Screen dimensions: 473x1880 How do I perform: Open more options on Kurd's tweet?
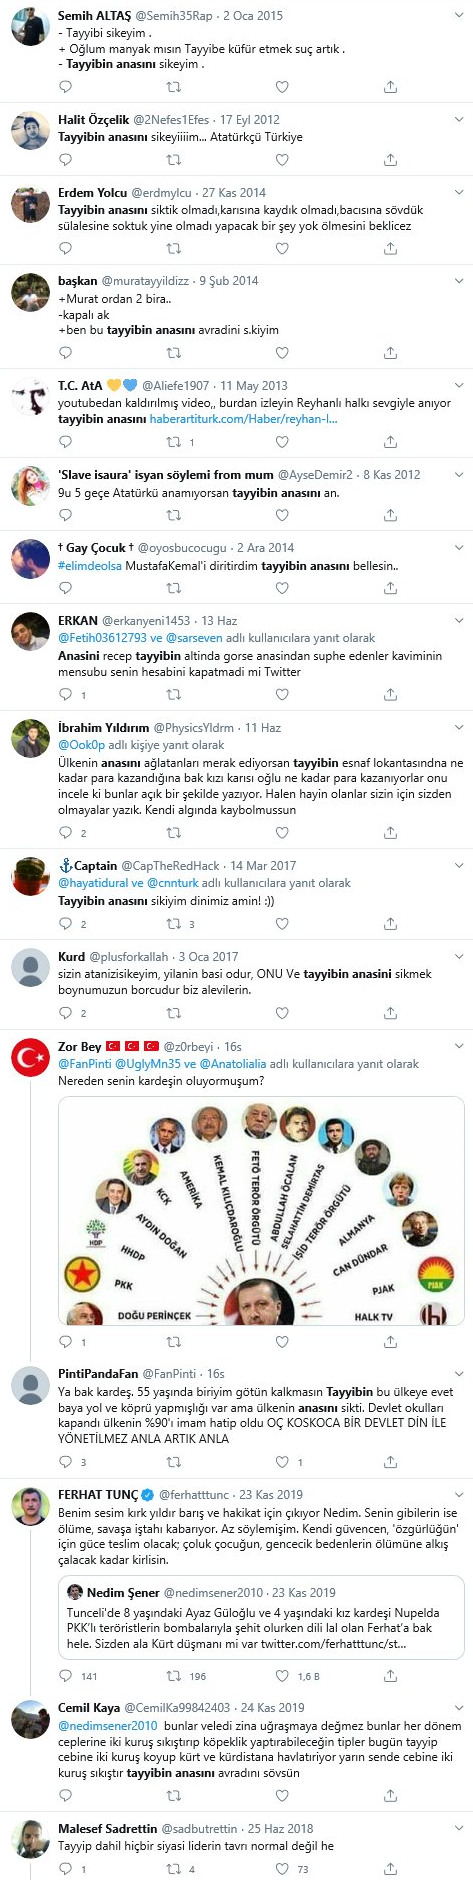459,956
